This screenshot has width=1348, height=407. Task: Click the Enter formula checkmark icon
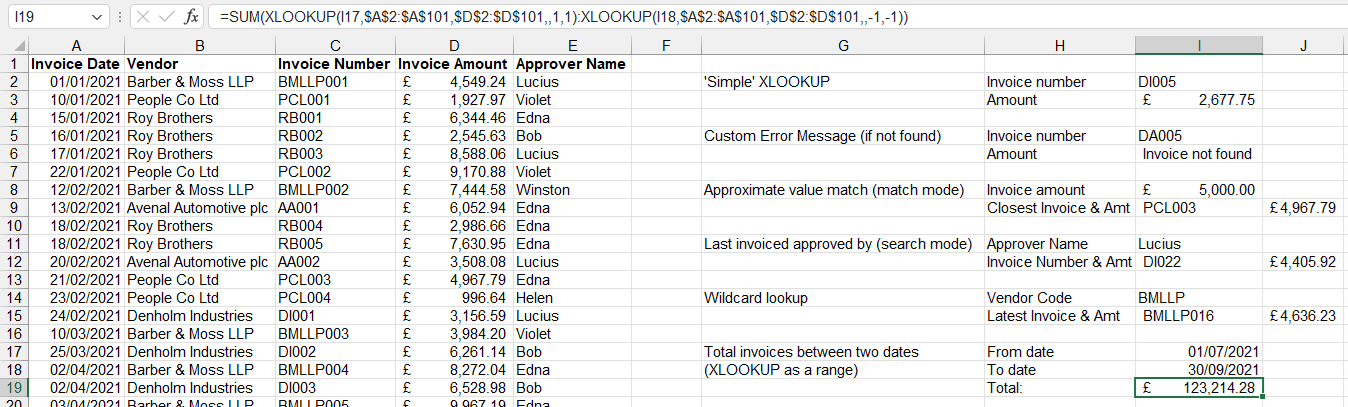(166, 17)
